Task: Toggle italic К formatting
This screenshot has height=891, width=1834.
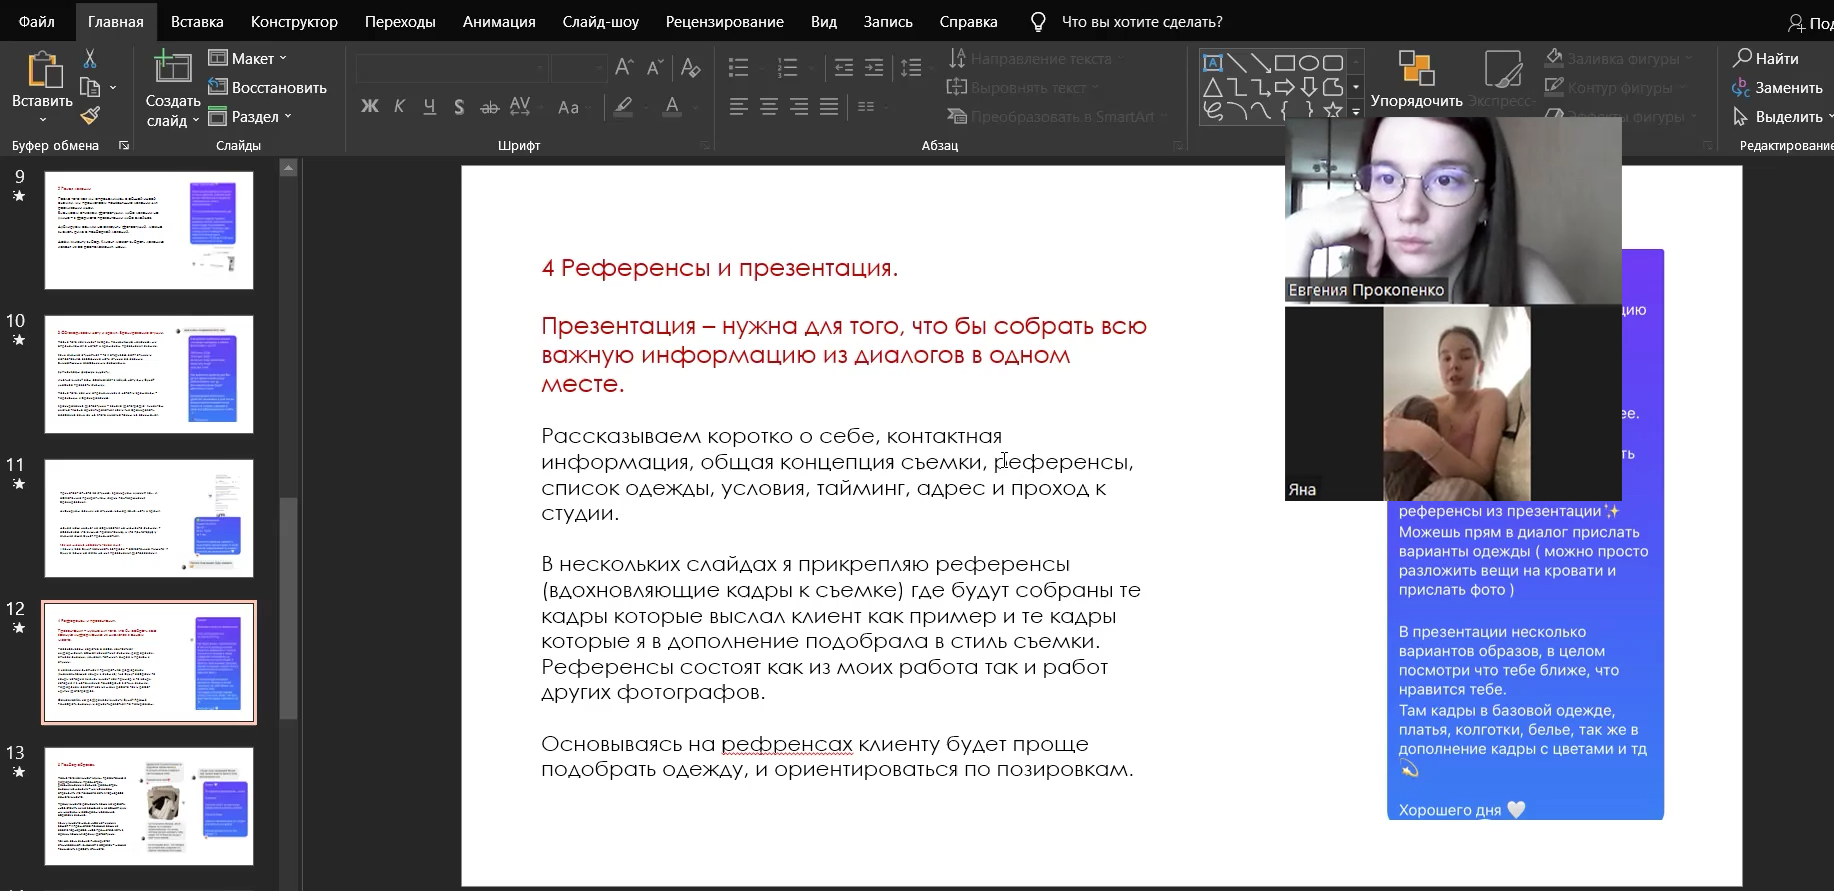Action: pos(399,106)
